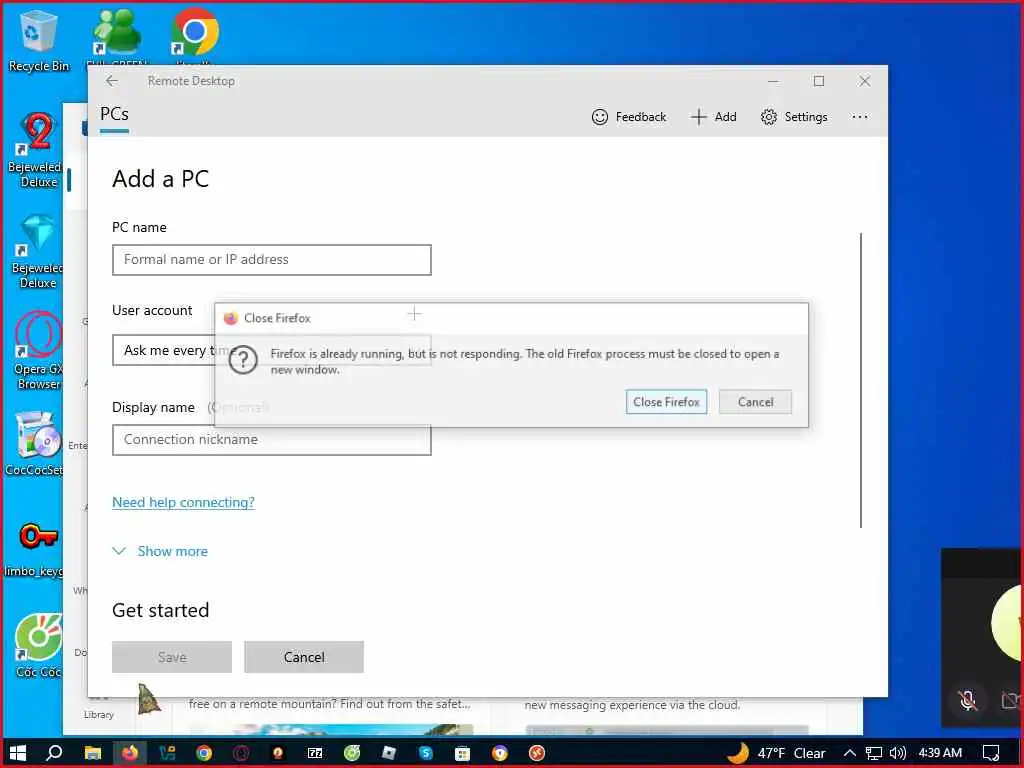
Task: Open Remote Desktop Settings gear
Action: (x=794, y=117)
